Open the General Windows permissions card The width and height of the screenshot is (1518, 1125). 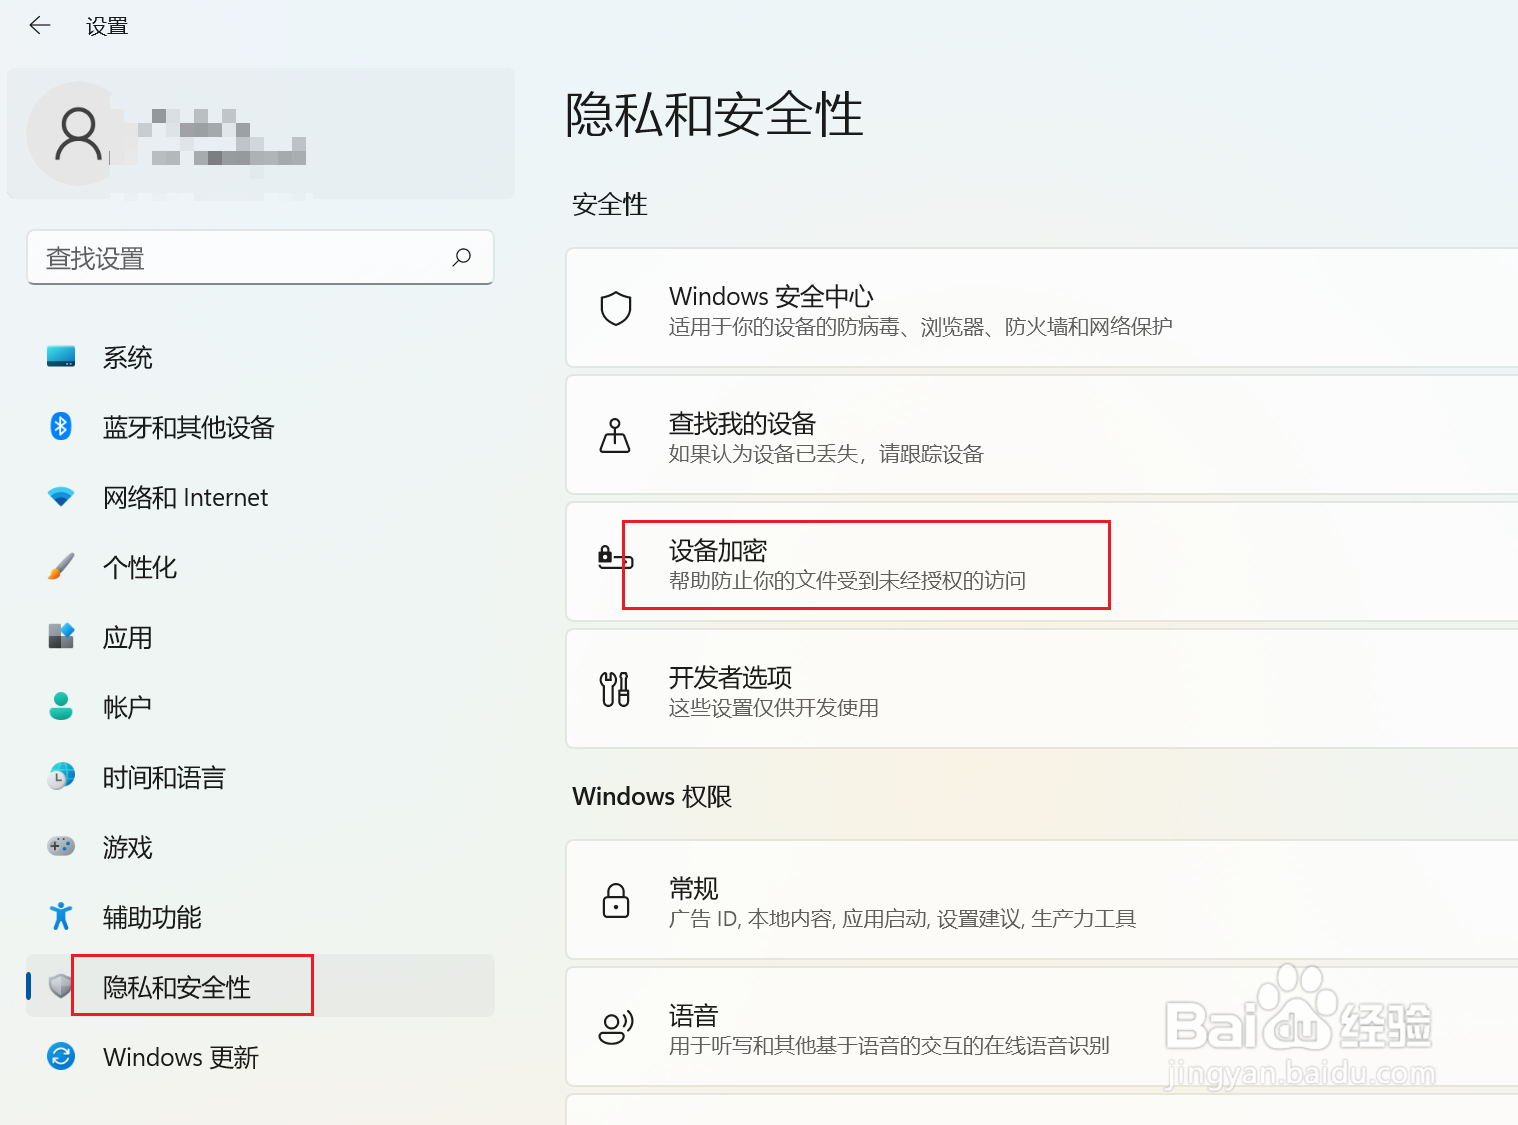point(902,901)
